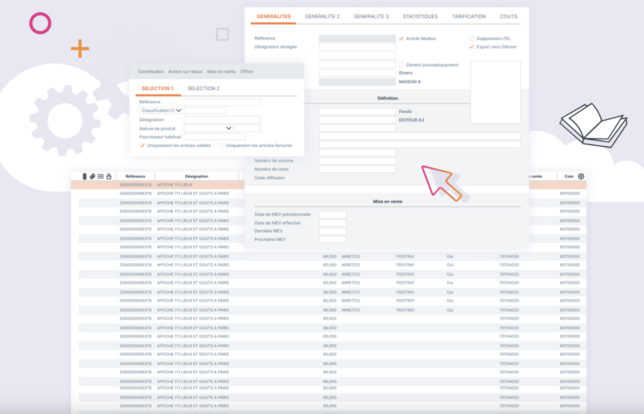Toggle Uniquement les articles valides
Image resolution: width=644 pixels, height=414 pixels.
pyautogui.click(x=142, y=146)
